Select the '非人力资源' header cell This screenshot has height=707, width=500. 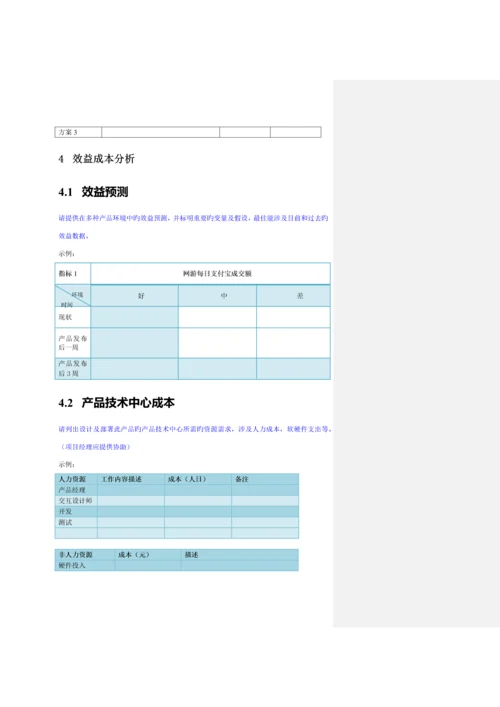click(85, 555)
